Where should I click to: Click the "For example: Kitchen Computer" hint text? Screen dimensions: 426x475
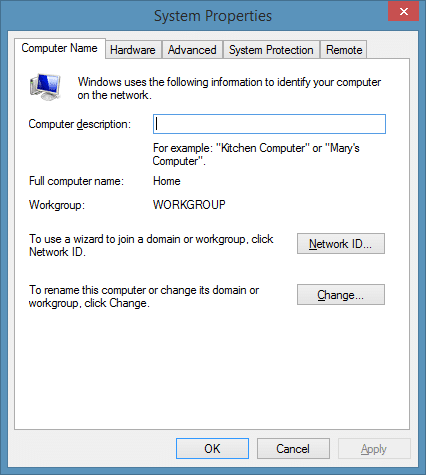pos(256,154)
